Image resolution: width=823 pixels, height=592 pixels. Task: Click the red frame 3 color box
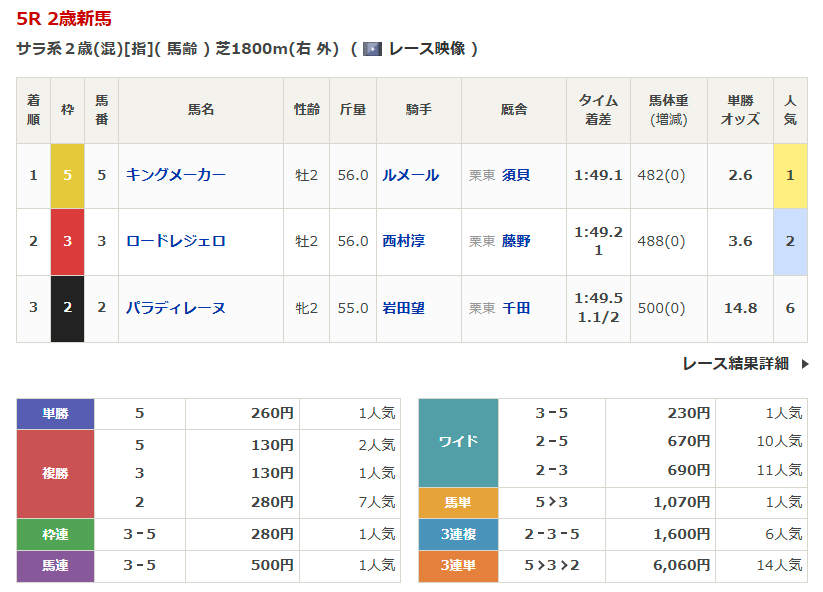(68, 241)
